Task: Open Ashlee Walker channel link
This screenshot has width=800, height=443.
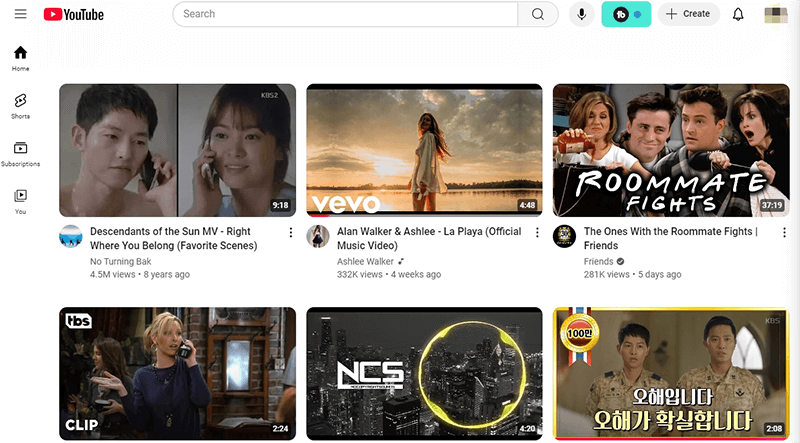Action: click(x=365, y=262)
